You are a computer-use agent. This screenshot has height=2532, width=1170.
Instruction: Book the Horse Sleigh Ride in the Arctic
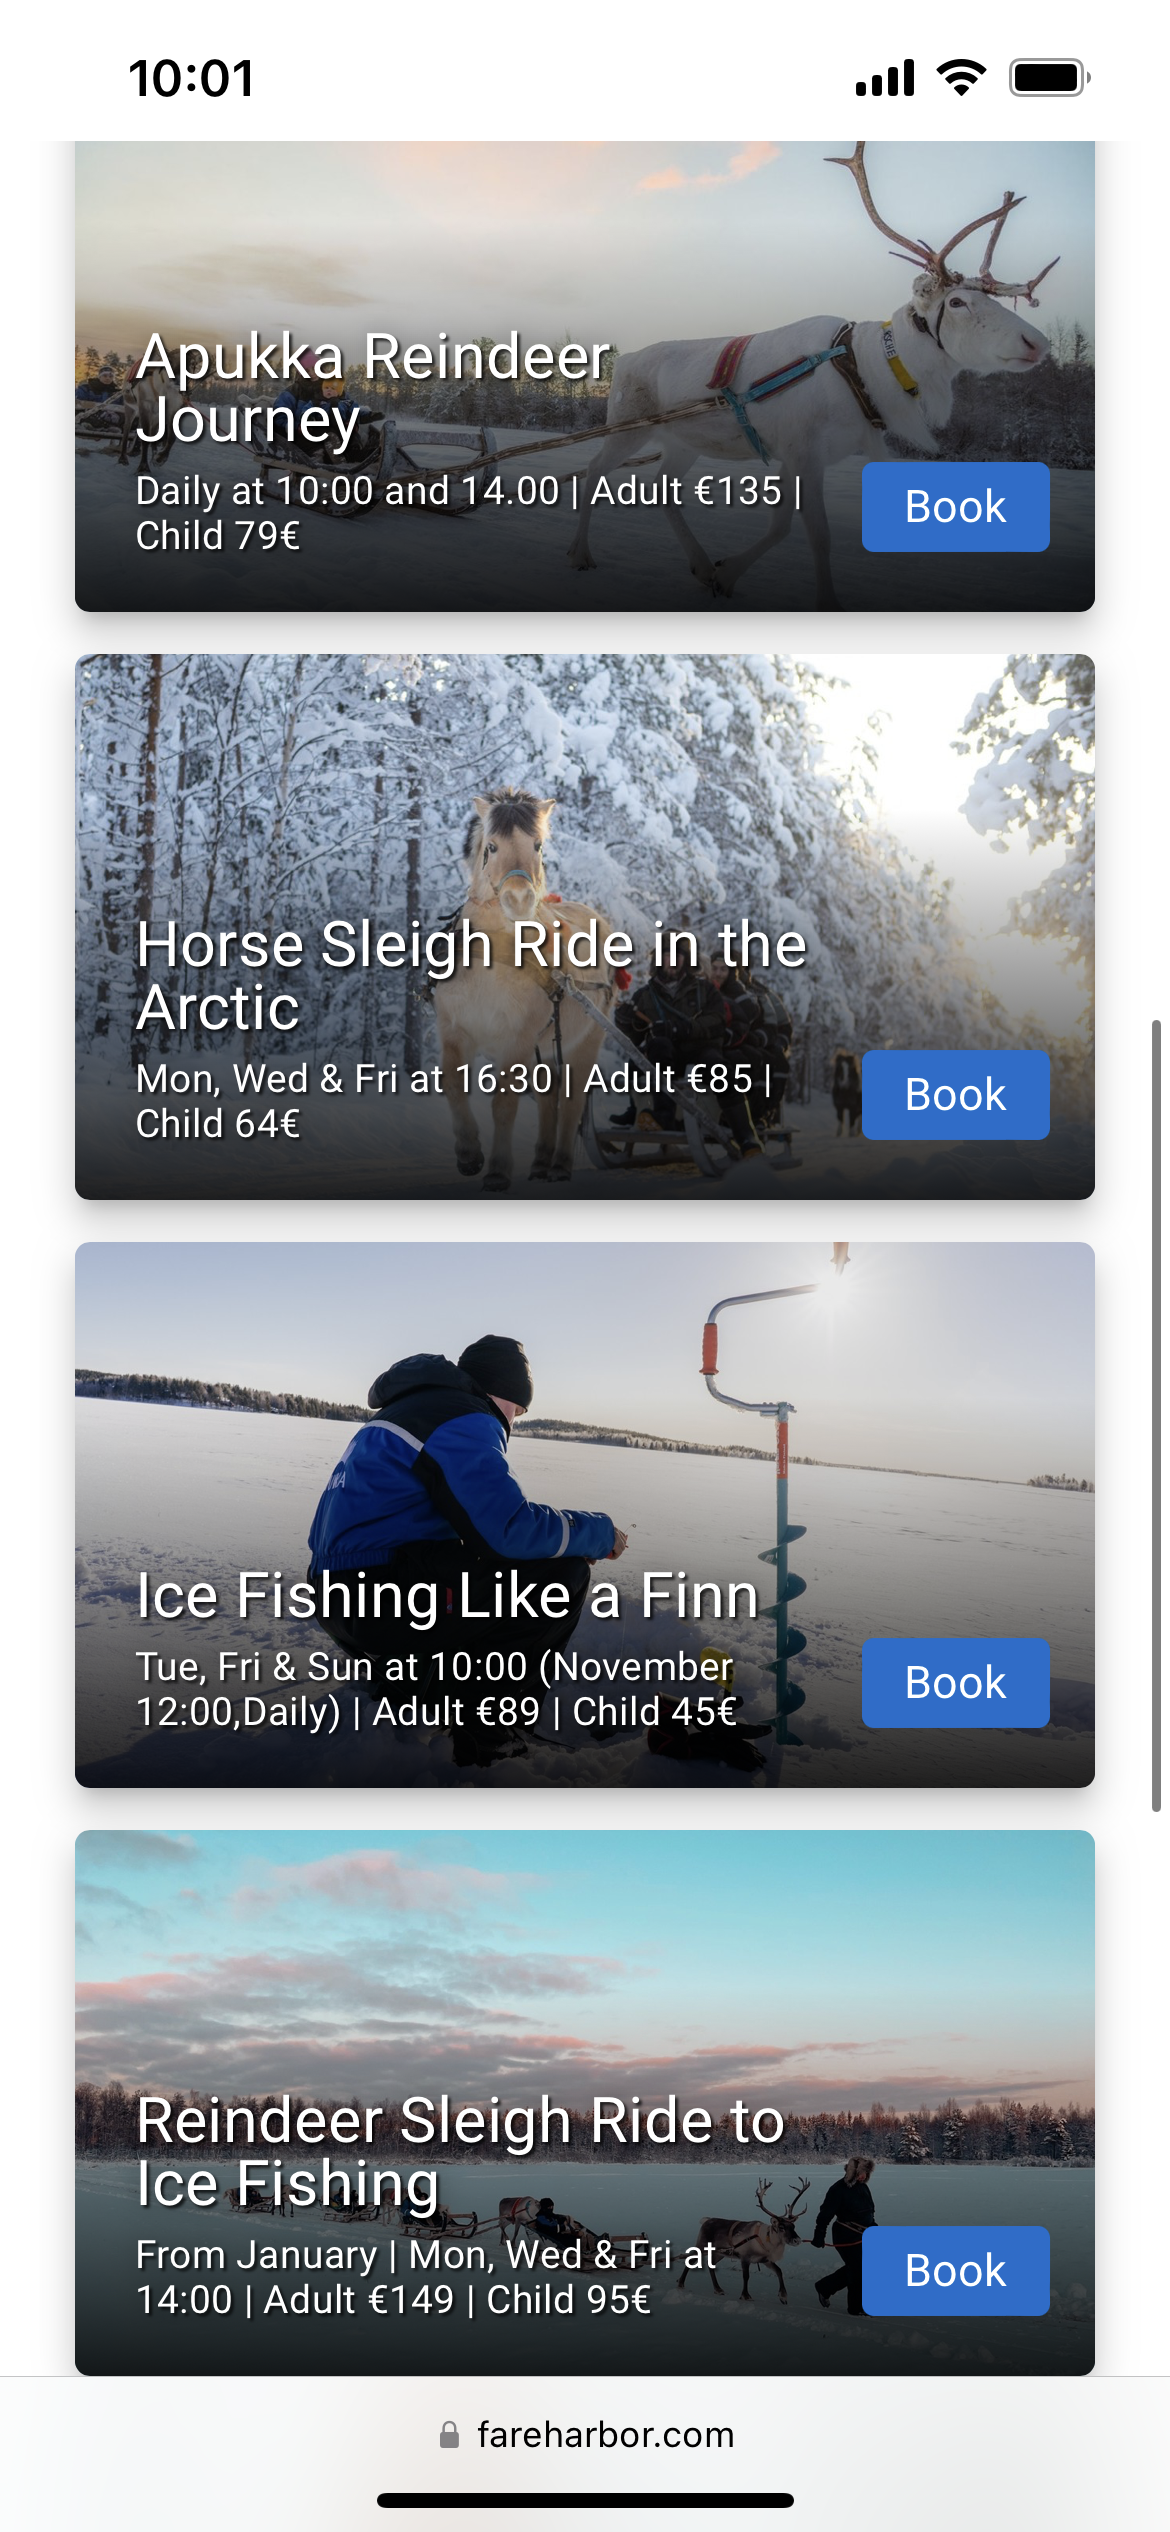pyautogui.click(x=955, y=1095)
